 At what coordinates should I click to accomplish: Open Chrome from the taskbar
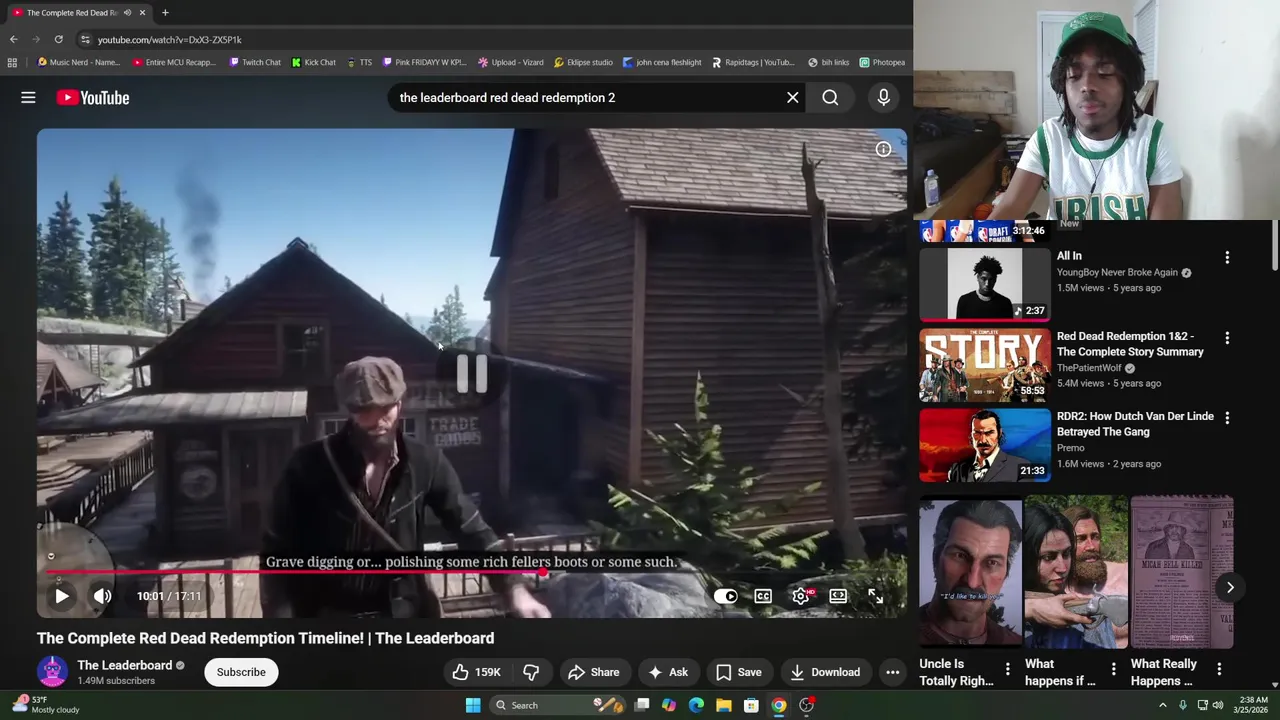click(x=778, y=705)
